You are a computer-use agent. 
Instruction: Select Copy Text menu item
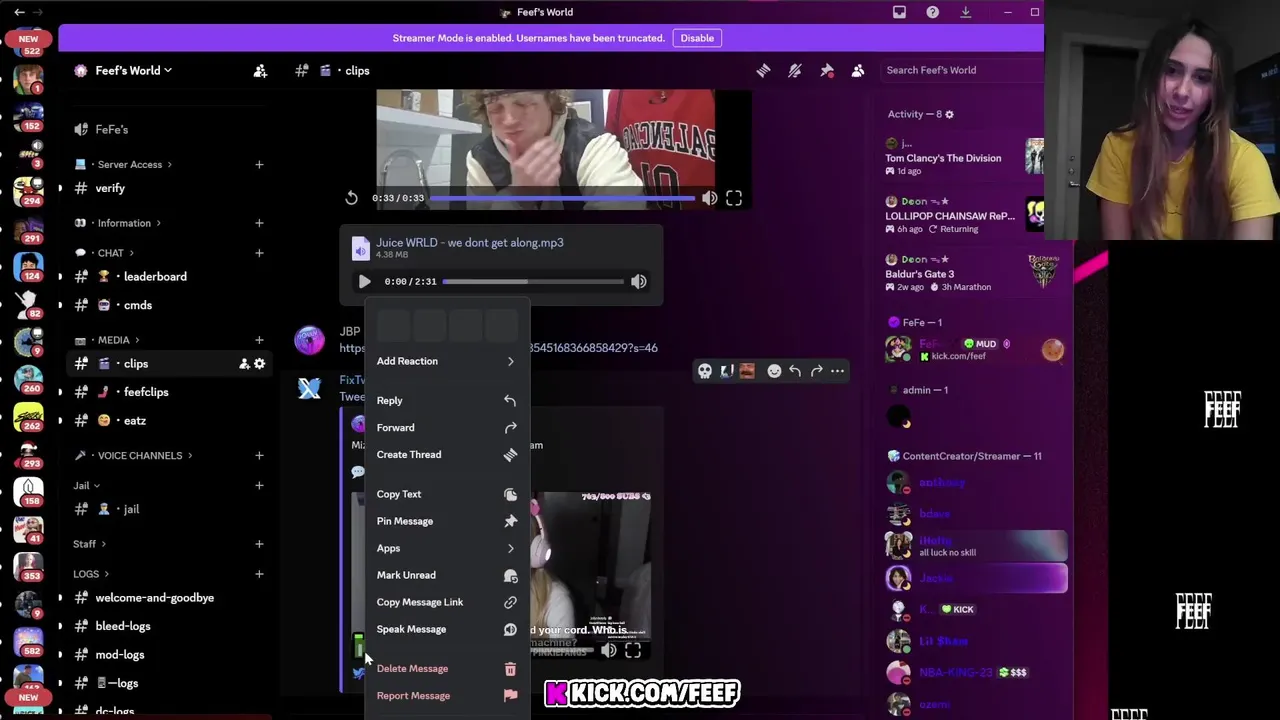(446, 494)
